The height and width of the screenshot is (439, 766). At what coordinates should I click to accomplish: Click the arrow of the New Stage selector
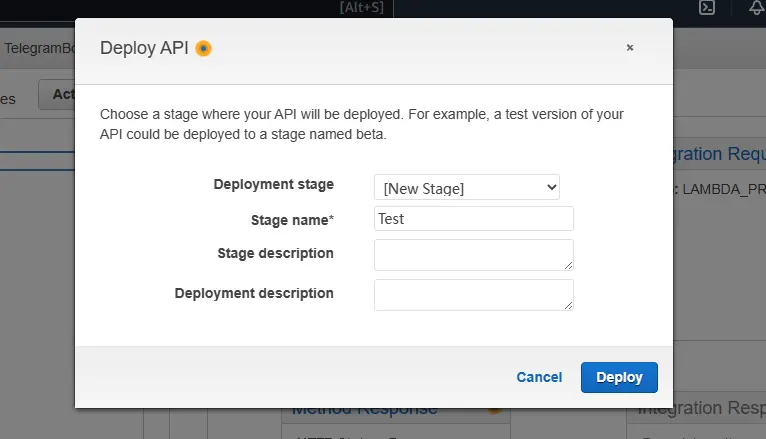tap(551, 187)
